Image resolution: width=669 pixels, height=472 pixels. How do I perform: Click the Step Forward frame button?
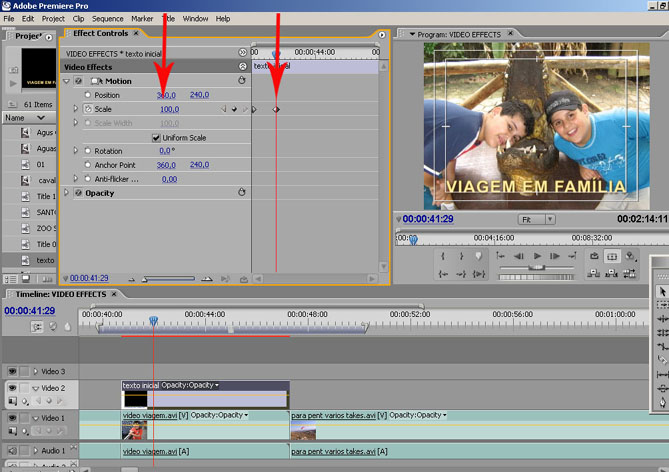[555, 256]
